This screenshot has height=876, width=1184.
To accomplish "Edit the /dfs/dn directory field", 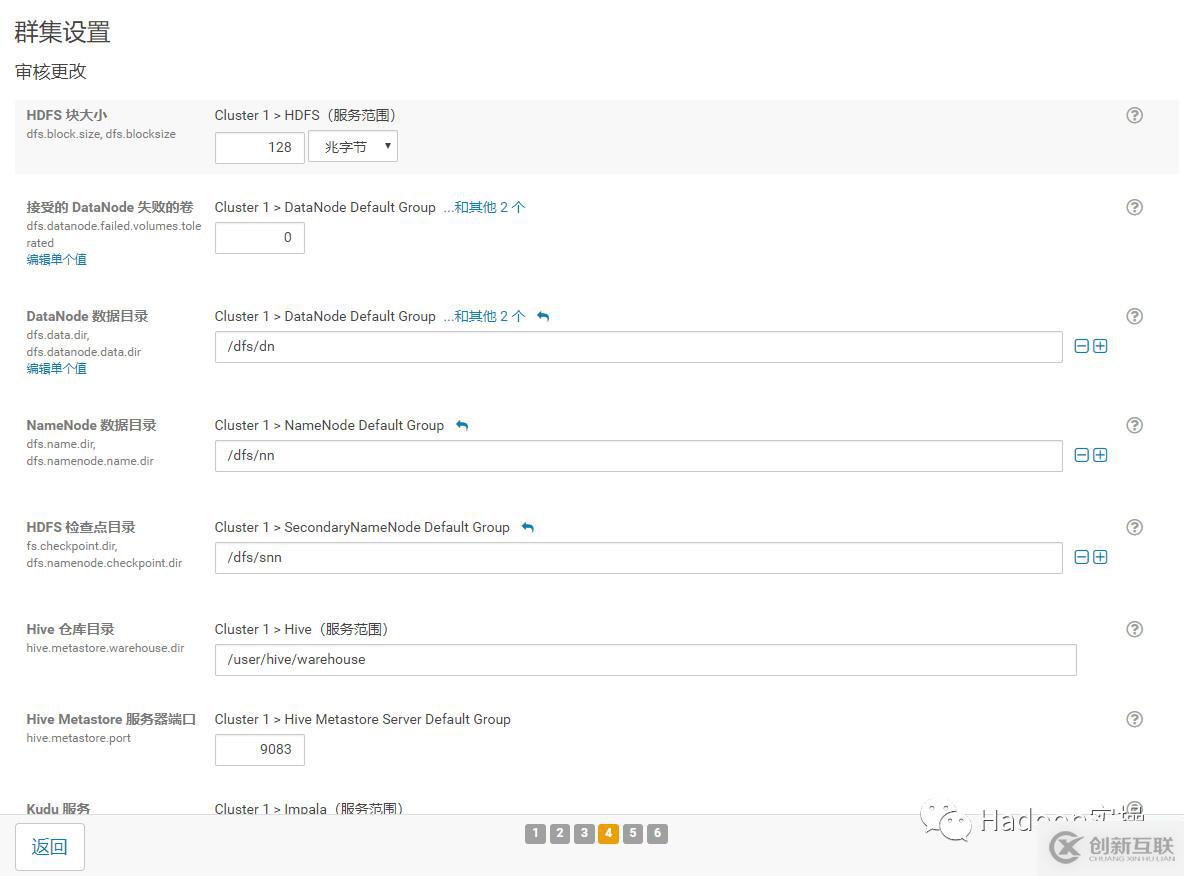I will (x=639, y=347).
